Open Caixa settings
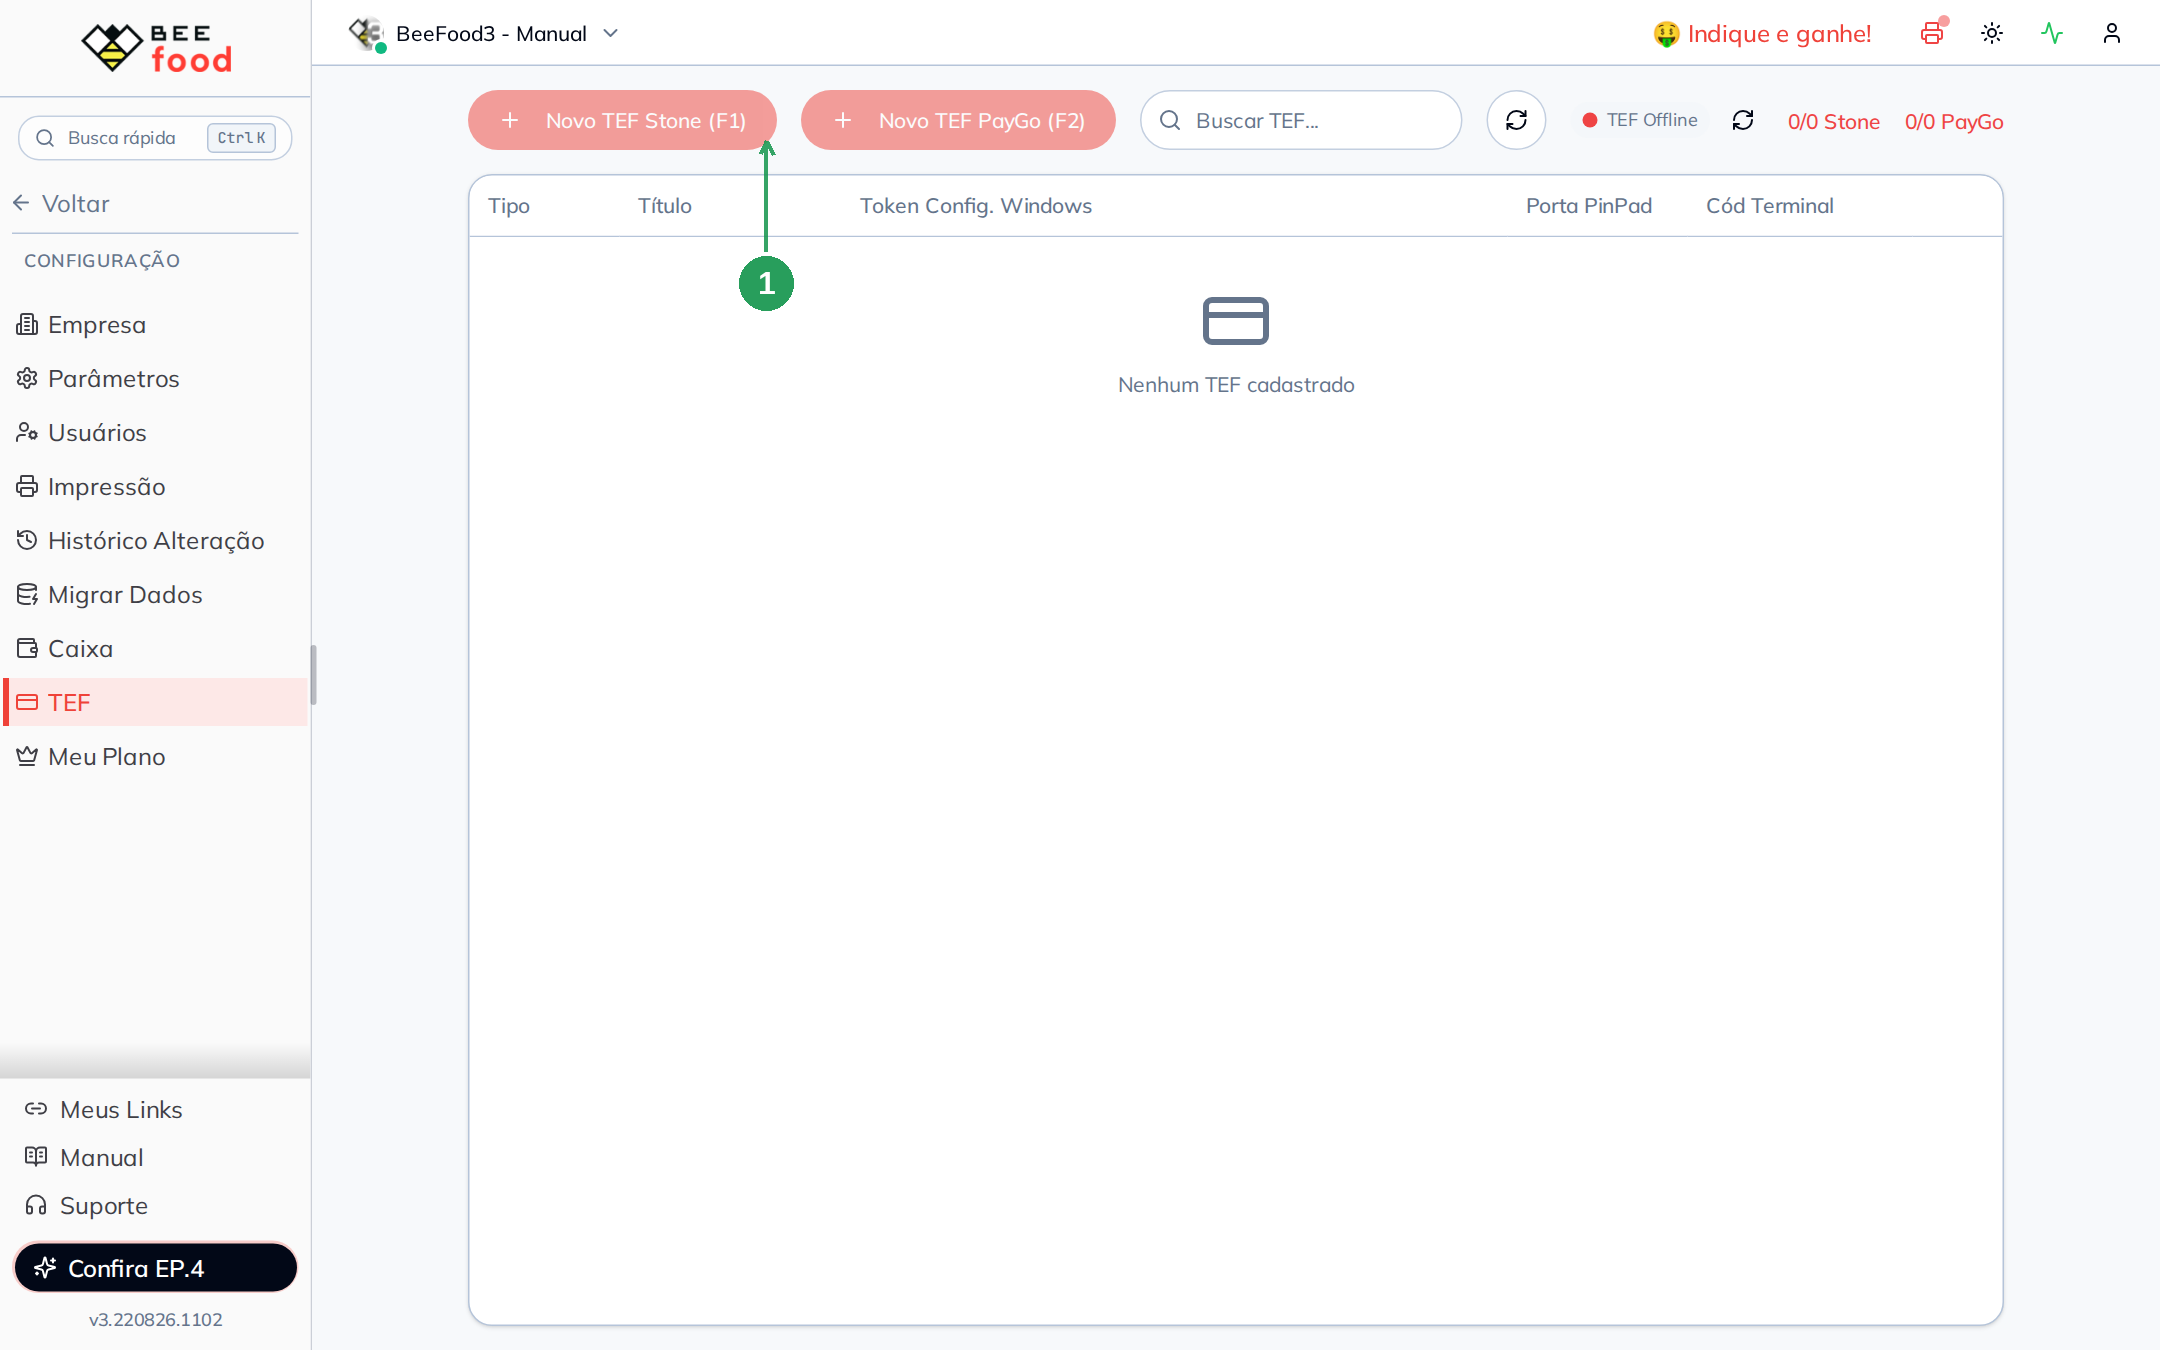 pos(155,649)
